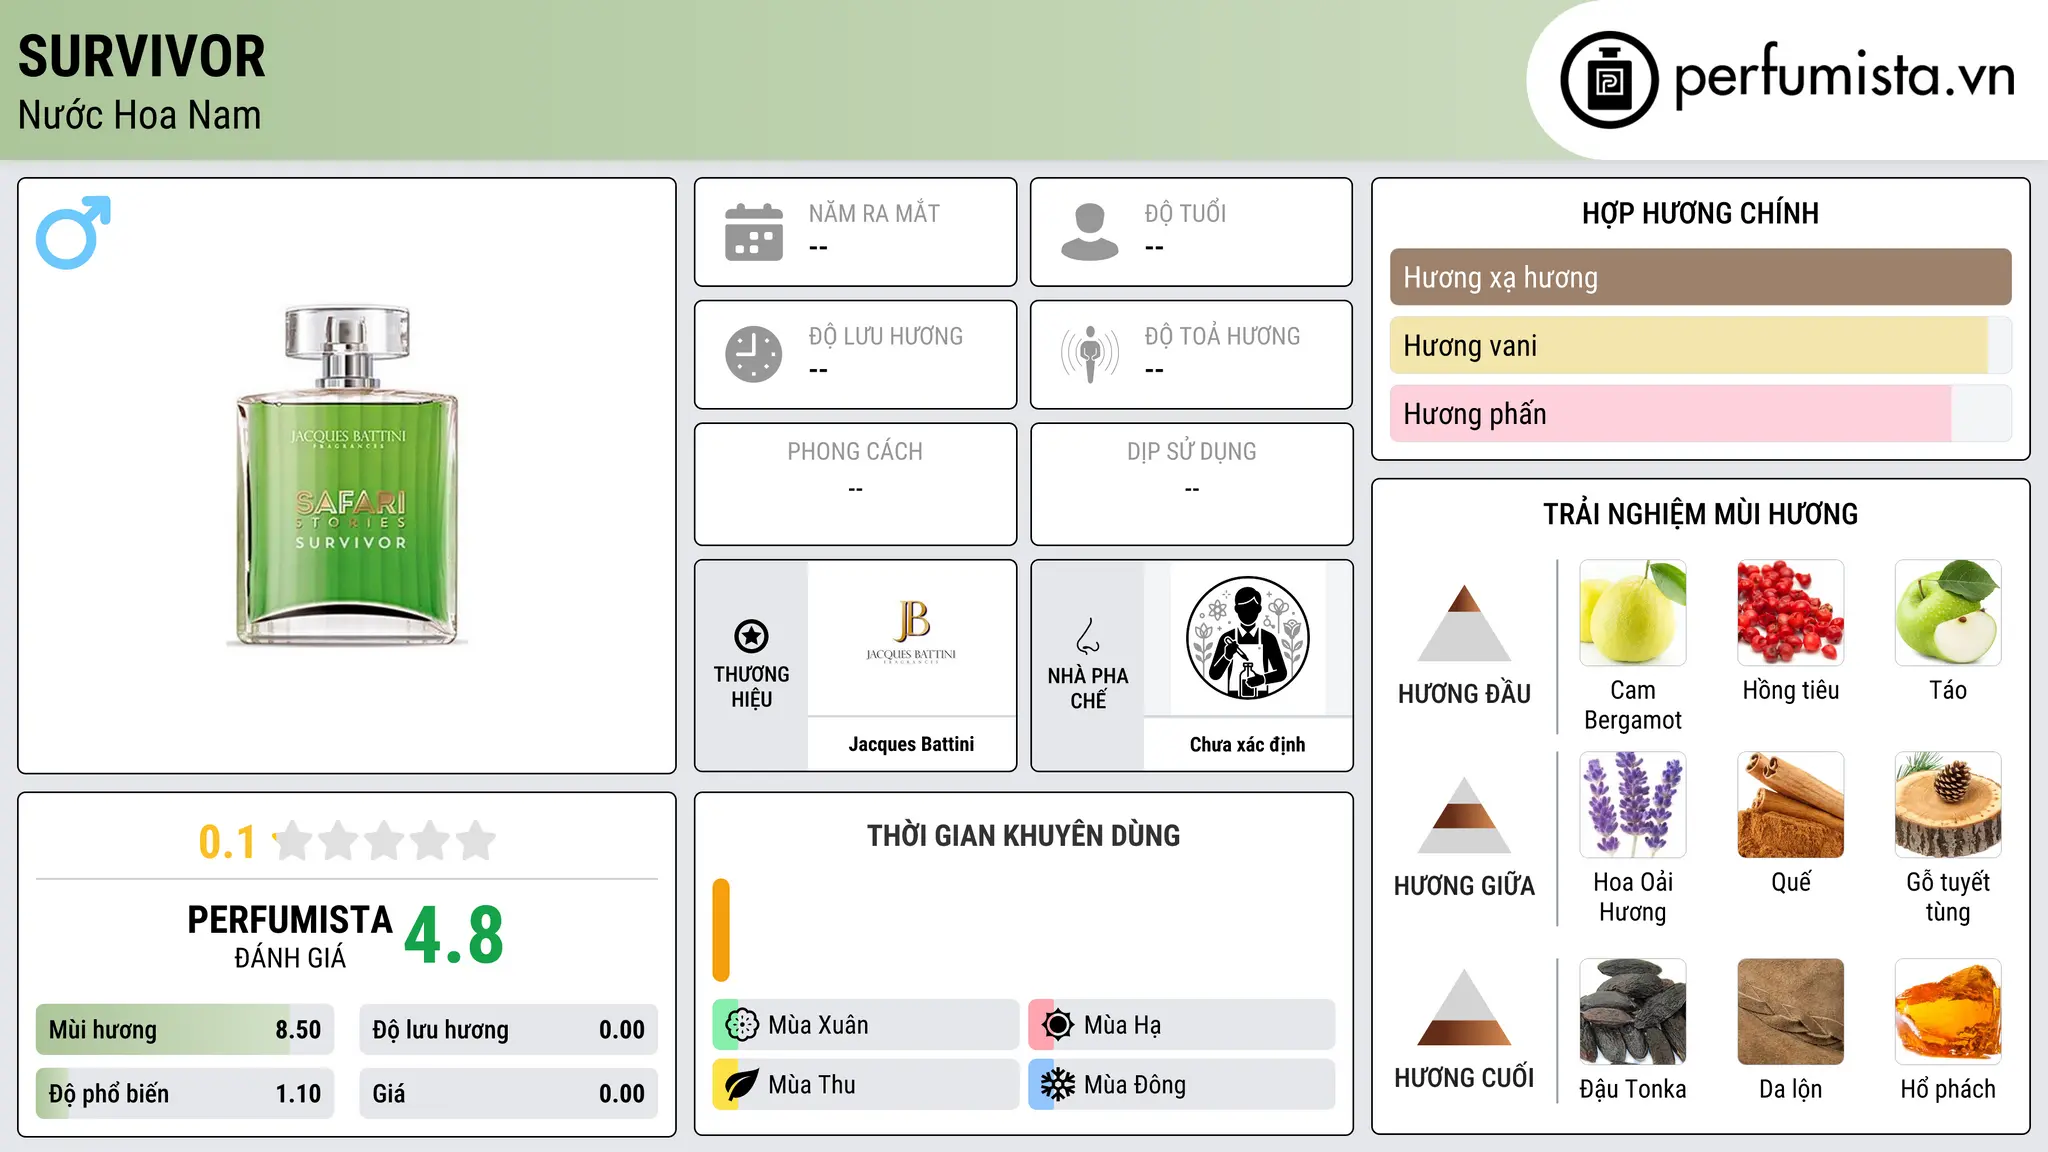
Task: Select the Gỗ tuyết tùng cedarwood image
Action: tap(1948, 805)
